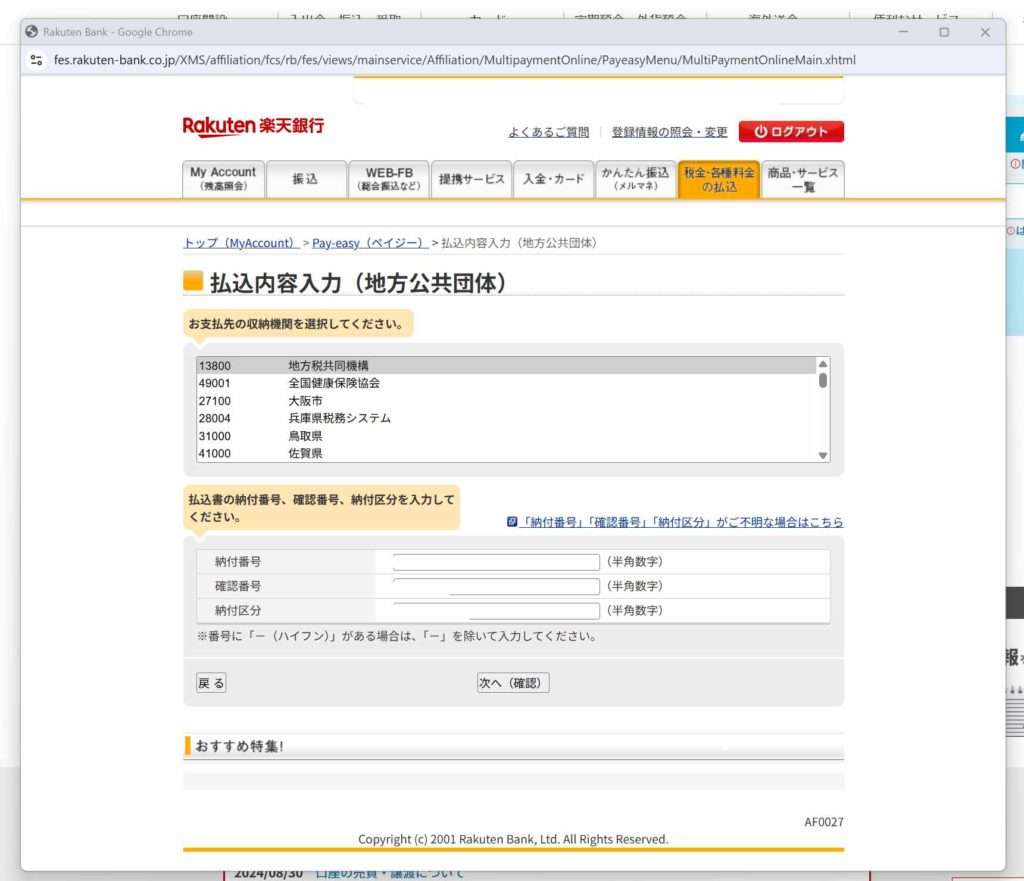1024x881 pixels.
Task: Open the 振込 transfer tab
Action: tap(305, 179)
